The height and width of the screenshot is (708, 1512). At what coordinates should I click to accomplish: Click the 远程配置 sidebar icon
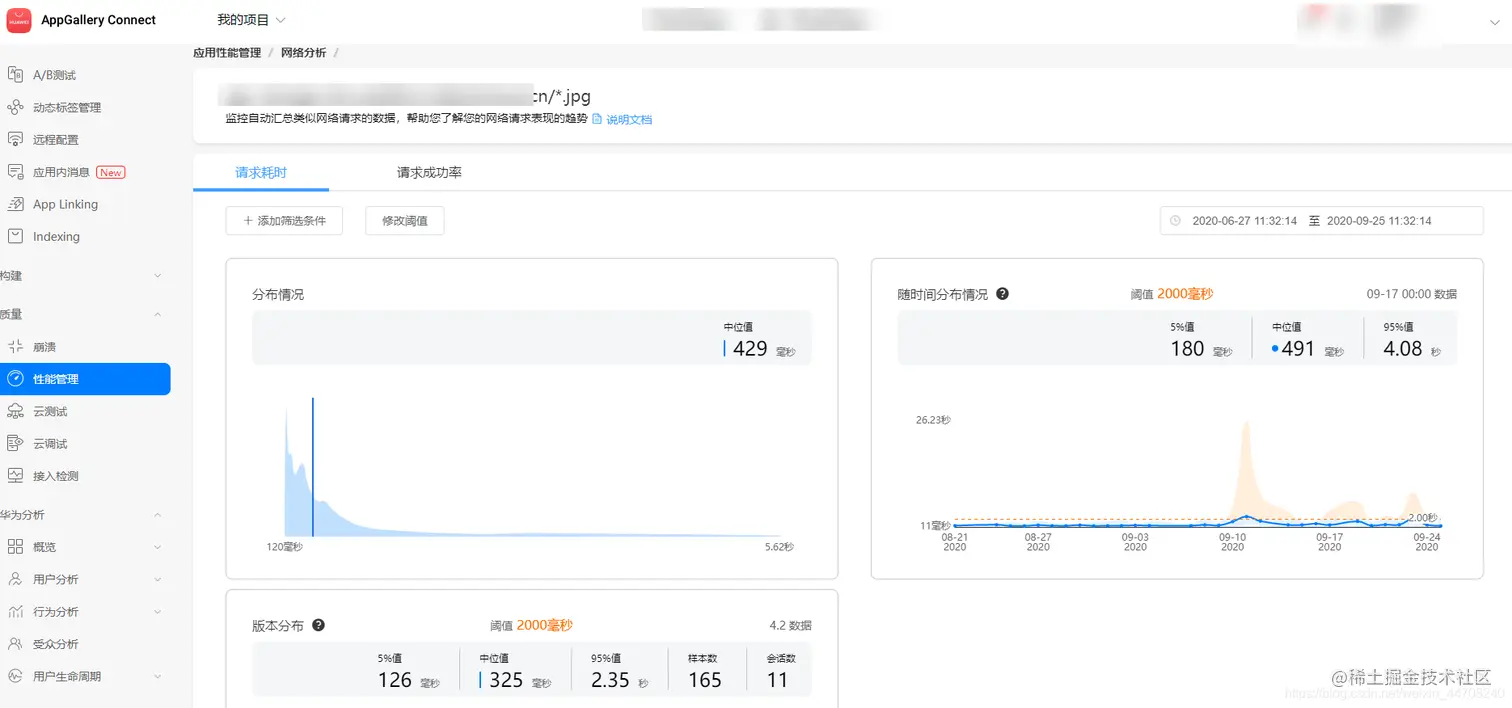(x=15, y=139)
